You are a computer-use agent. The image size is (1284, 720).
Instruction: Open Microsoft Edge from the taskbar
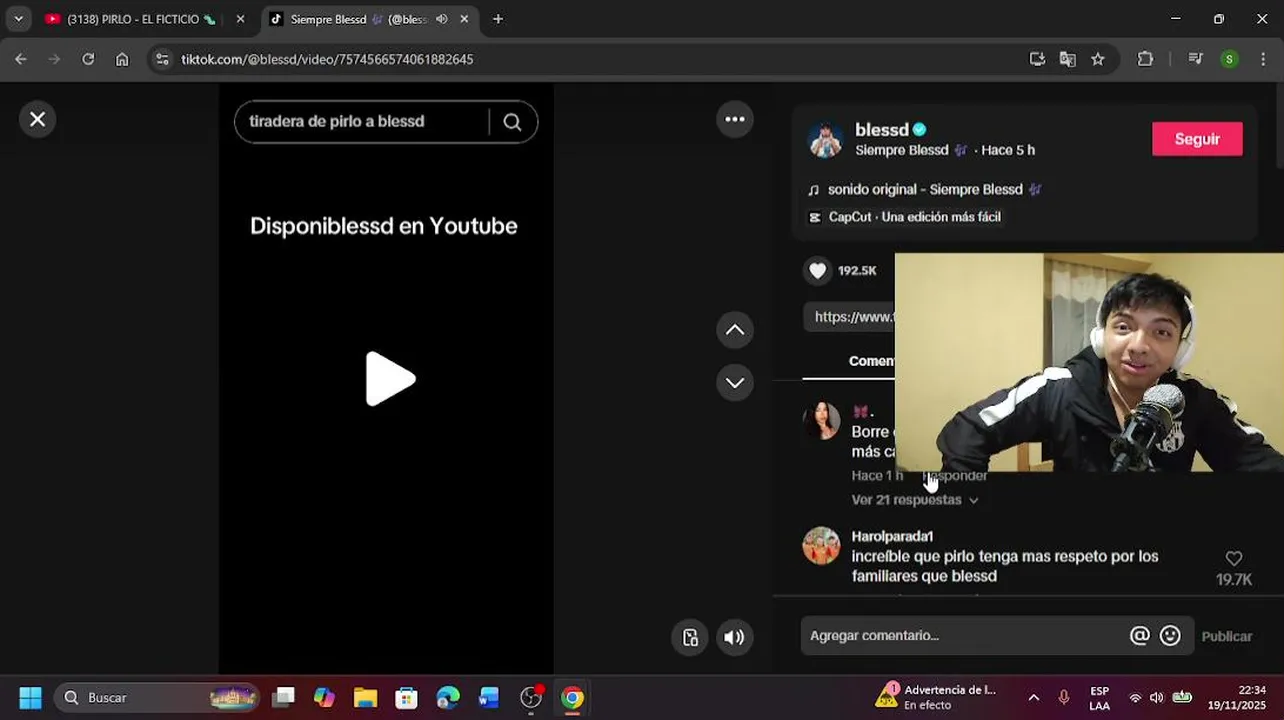[448, 697]
